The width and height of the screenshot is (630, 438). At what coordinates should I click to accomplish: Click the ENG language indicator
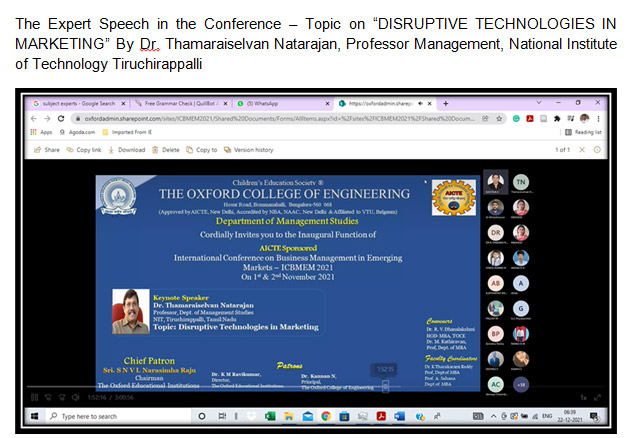click(547, 416)
